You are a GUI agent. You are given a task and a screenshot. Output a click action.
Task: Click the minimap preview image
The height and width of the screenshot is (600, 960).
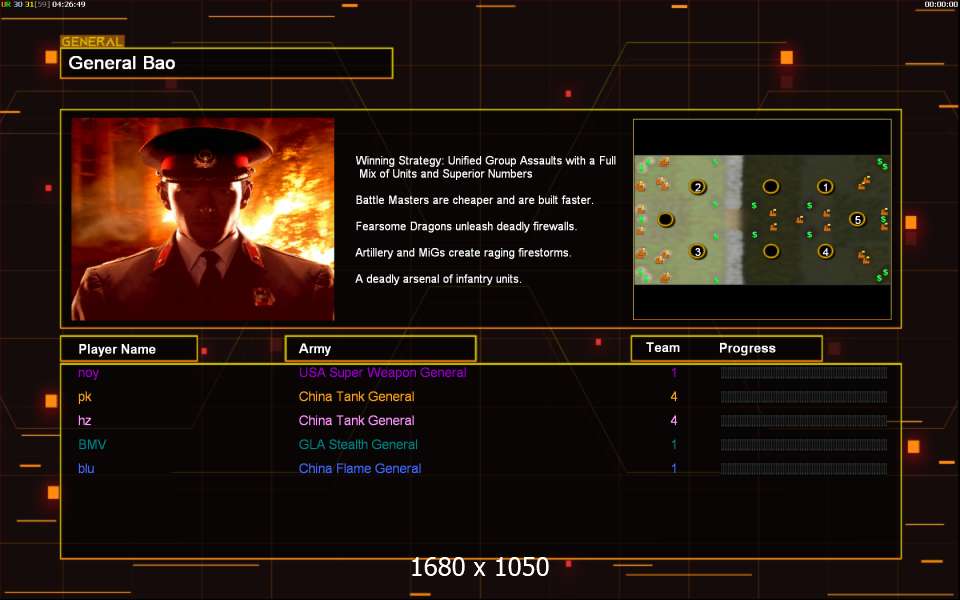coord(762,219)
